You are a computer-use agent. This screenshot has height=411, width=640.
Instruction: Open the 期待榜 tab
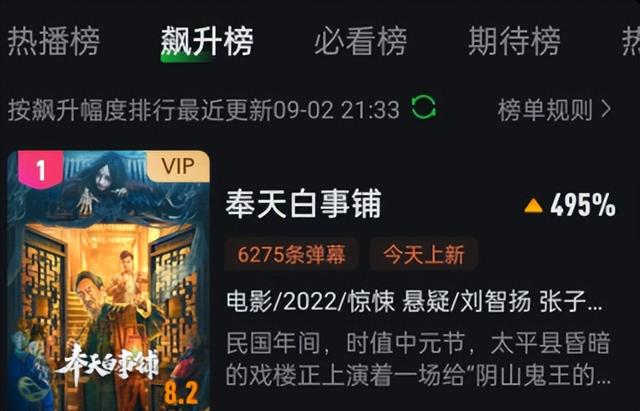pyautogui.click(x=514, y=41)
